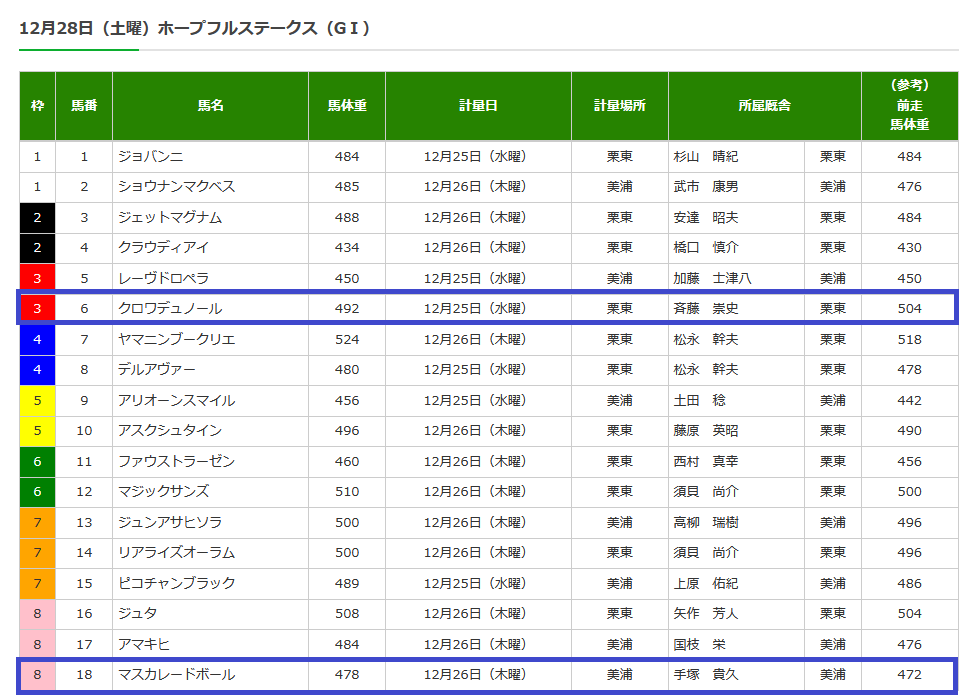Click trainer name 斉藤 崇史
This screenshot has height=700, width=967.
pos(706,309)
